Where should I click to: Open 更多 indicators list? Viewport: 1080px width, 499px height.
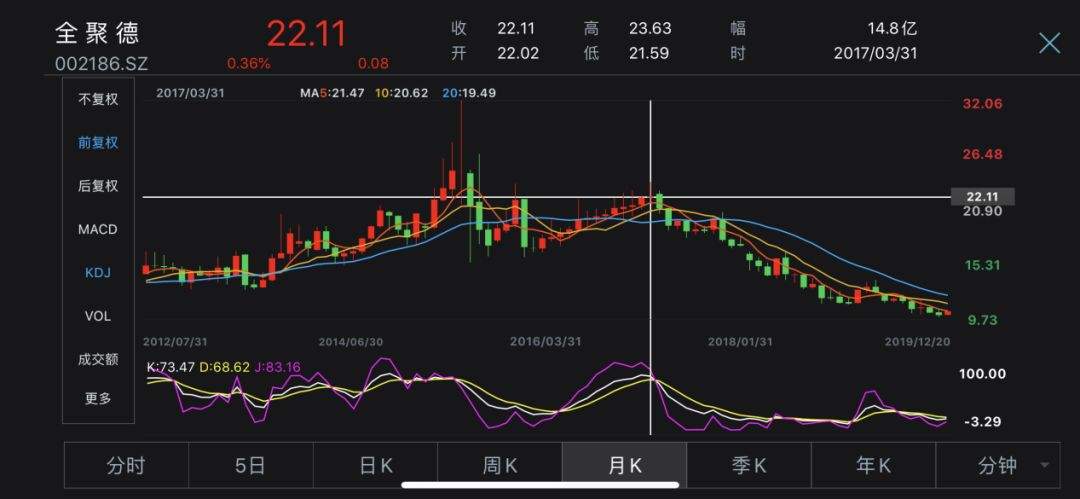(x=98, y=398)
